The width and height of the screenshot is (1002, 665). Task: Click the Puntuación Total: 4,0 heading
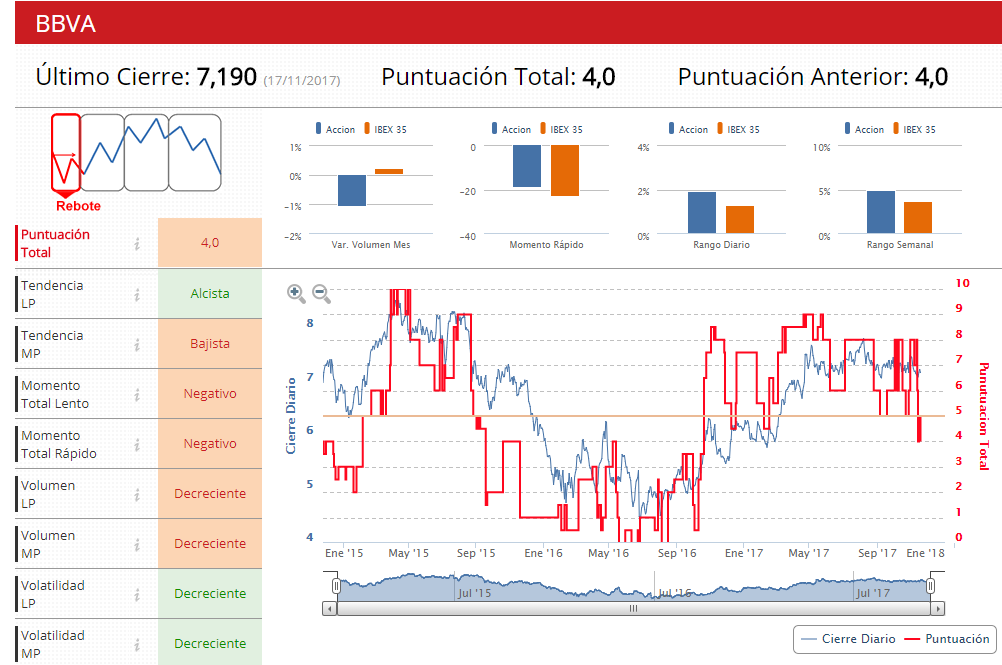pyautogui.click(x=498, y=77)
